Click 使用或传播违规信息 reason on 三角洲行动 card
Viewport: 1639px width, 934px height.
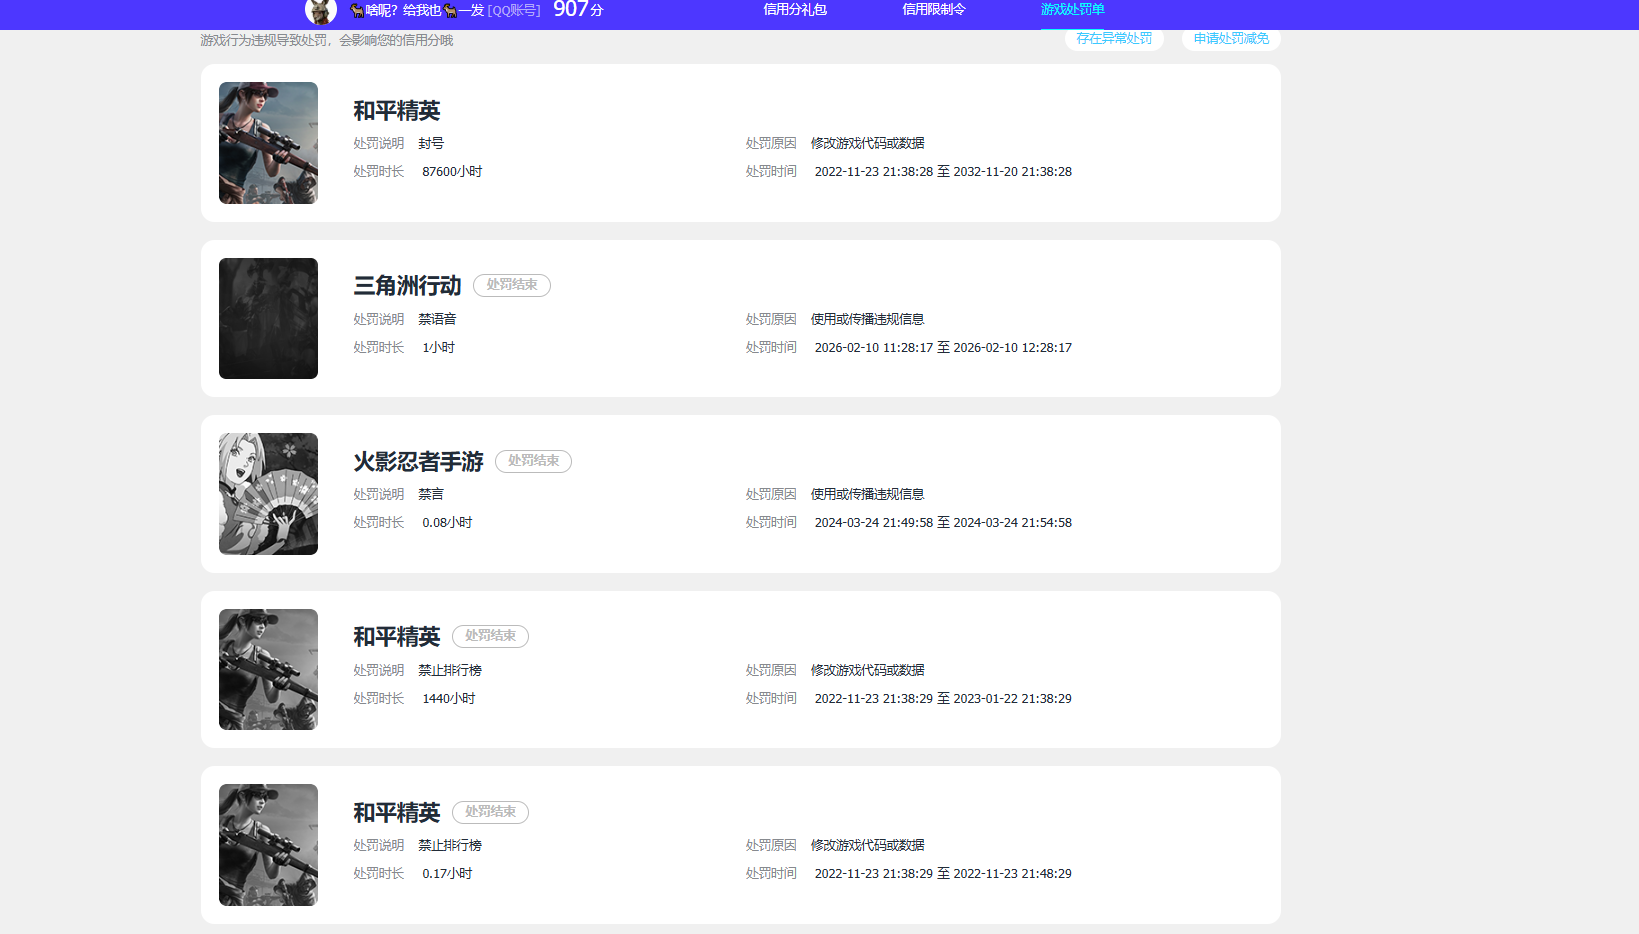pyautogui.click(x=867, y=319)
